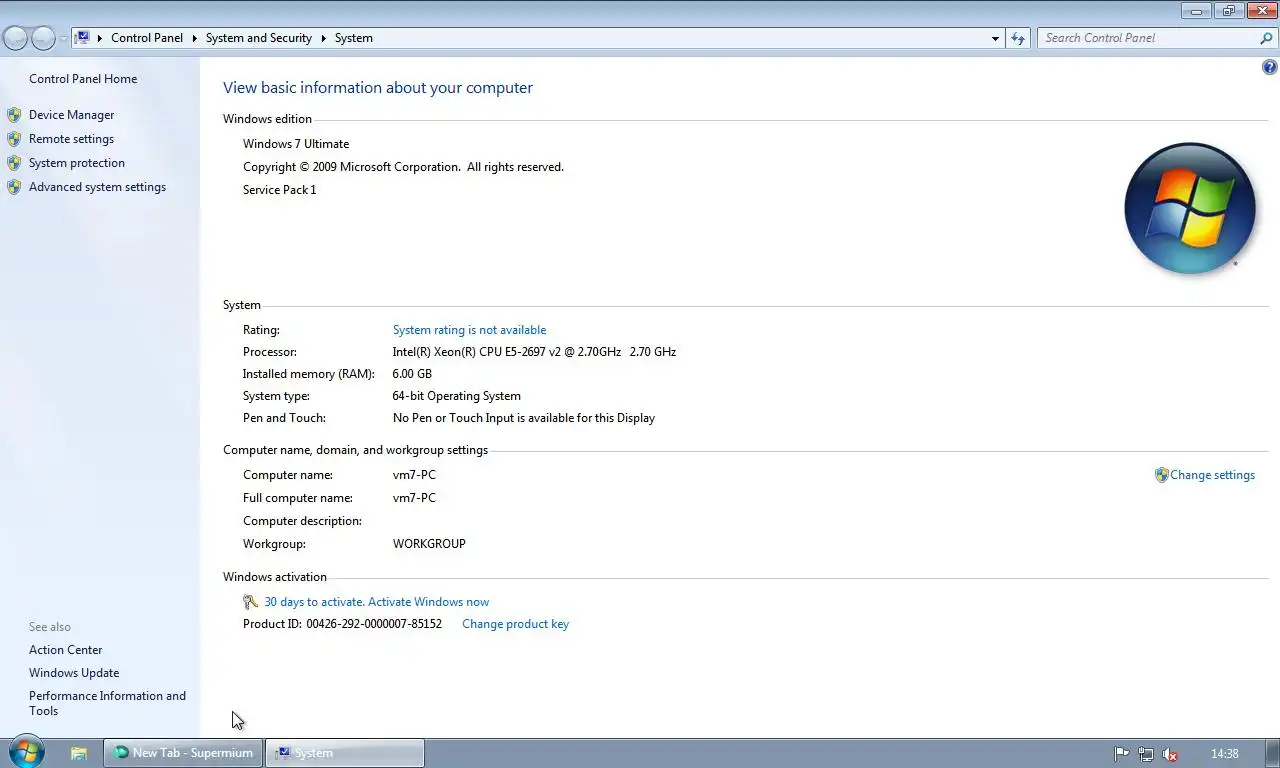Switch to New Tab - Supermium taskbar button
Viewport: 1280px width, 768px height.
click(x=183, y=753)
